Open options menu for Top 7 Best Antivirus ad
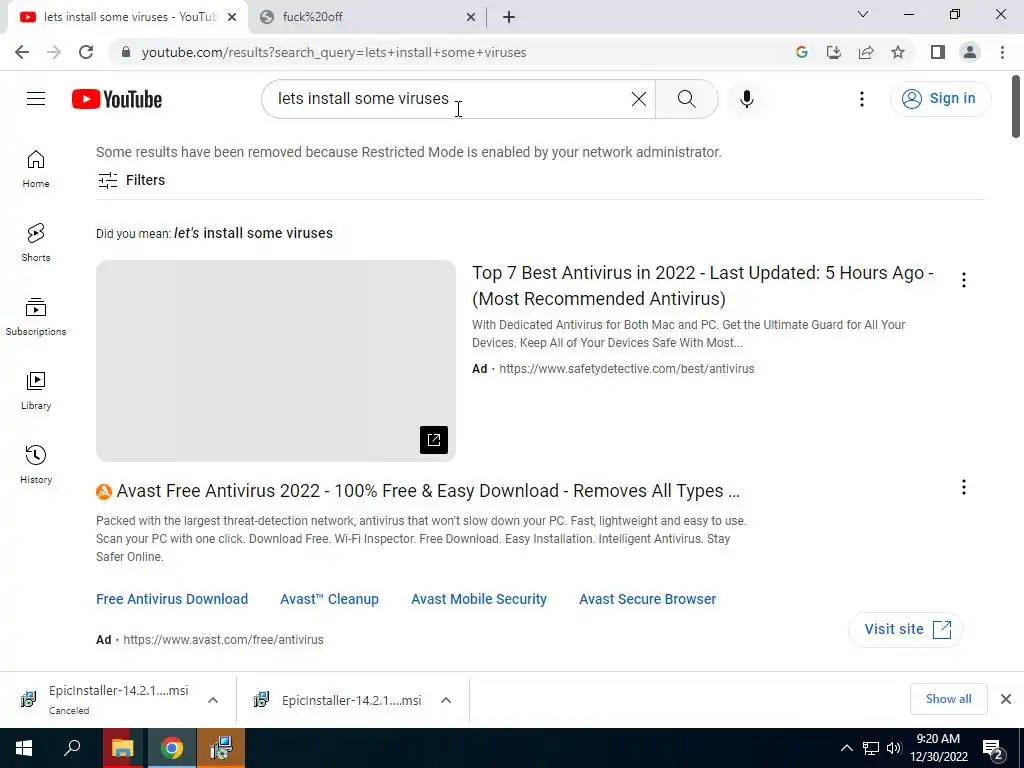1024x768 pixels. (963, 280)
